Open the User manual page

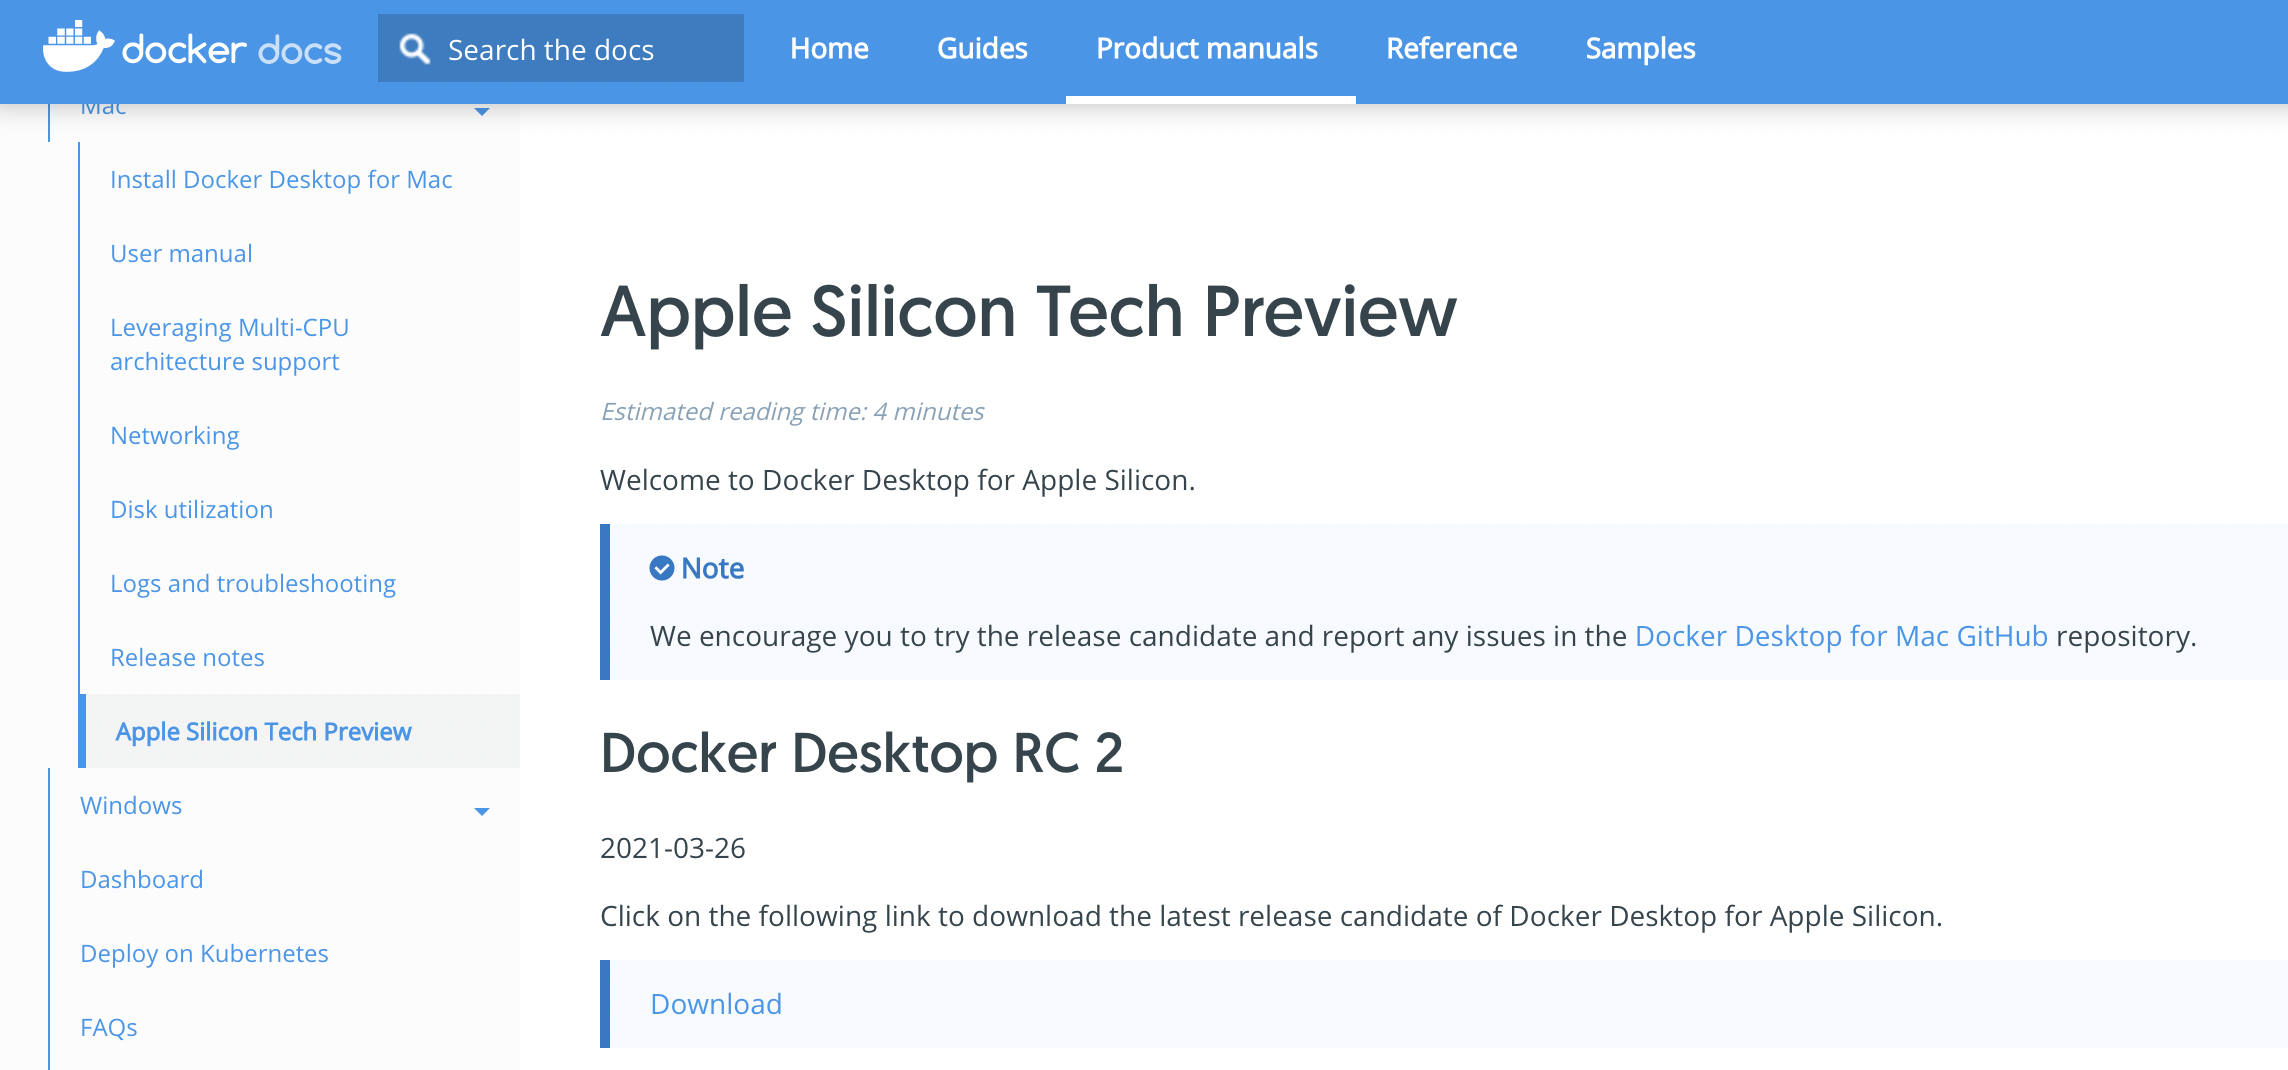pos(181,253)
